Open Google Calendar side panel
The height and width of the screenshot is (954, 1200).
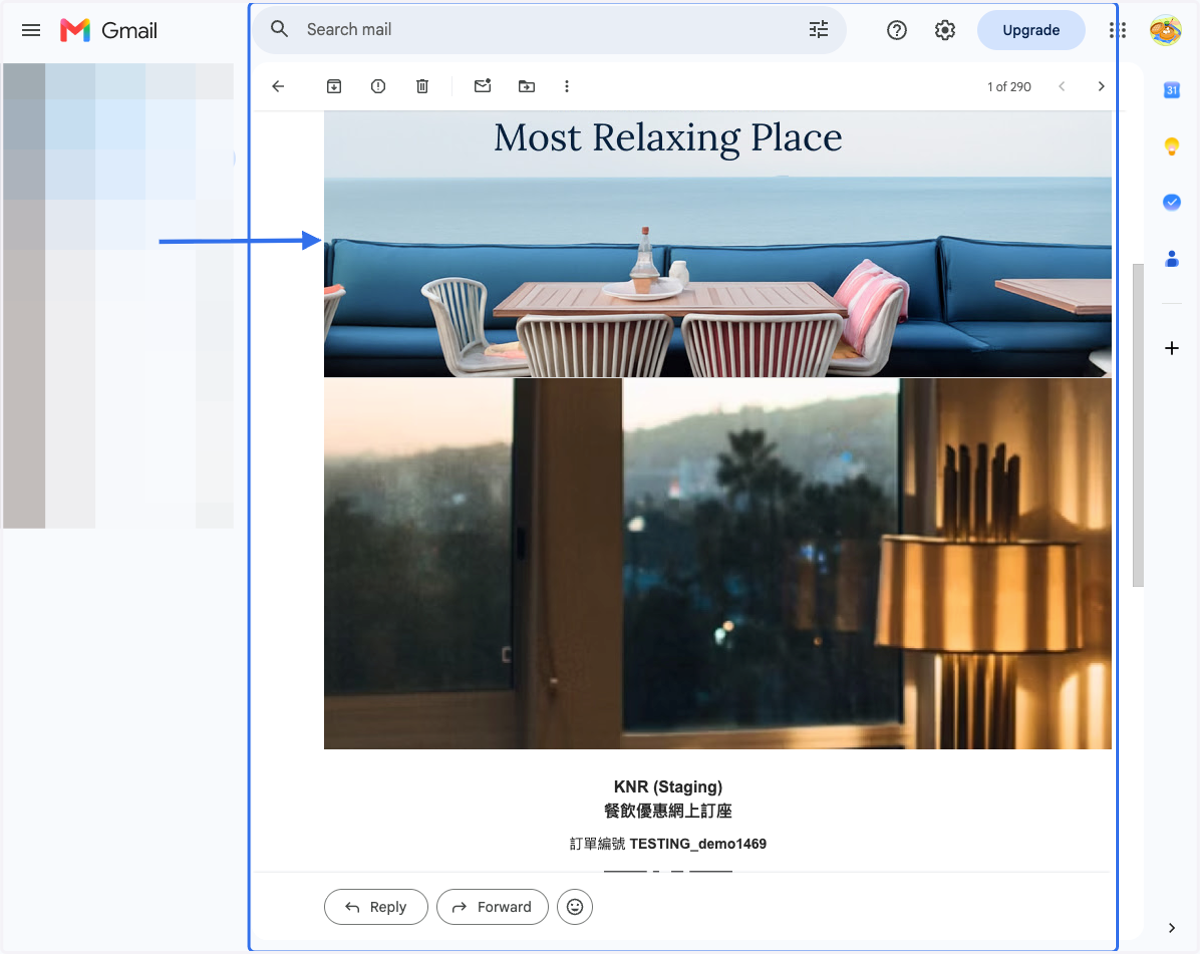(1172, 90)
